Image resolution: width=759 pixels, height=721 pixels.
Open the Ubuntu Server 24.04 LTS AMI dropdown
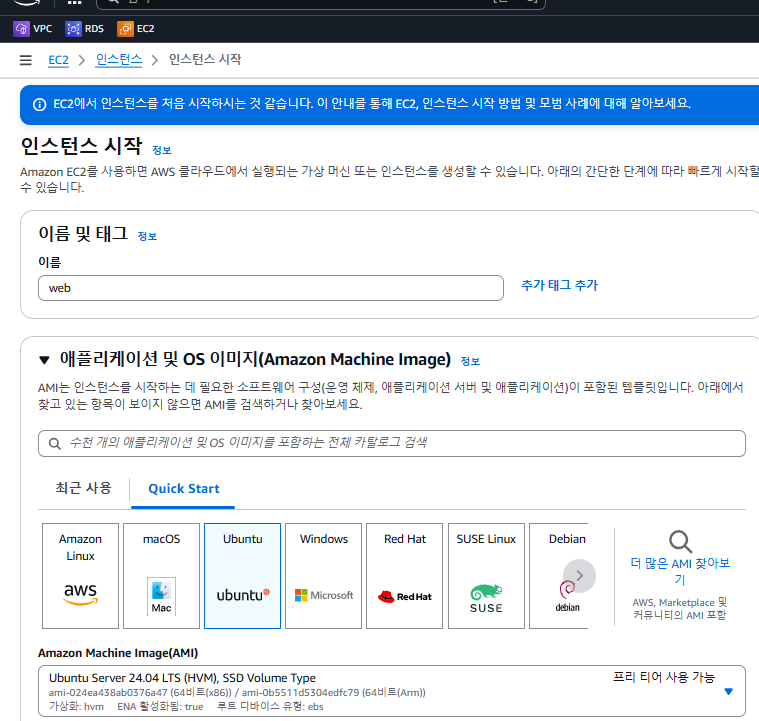(392, 691)
